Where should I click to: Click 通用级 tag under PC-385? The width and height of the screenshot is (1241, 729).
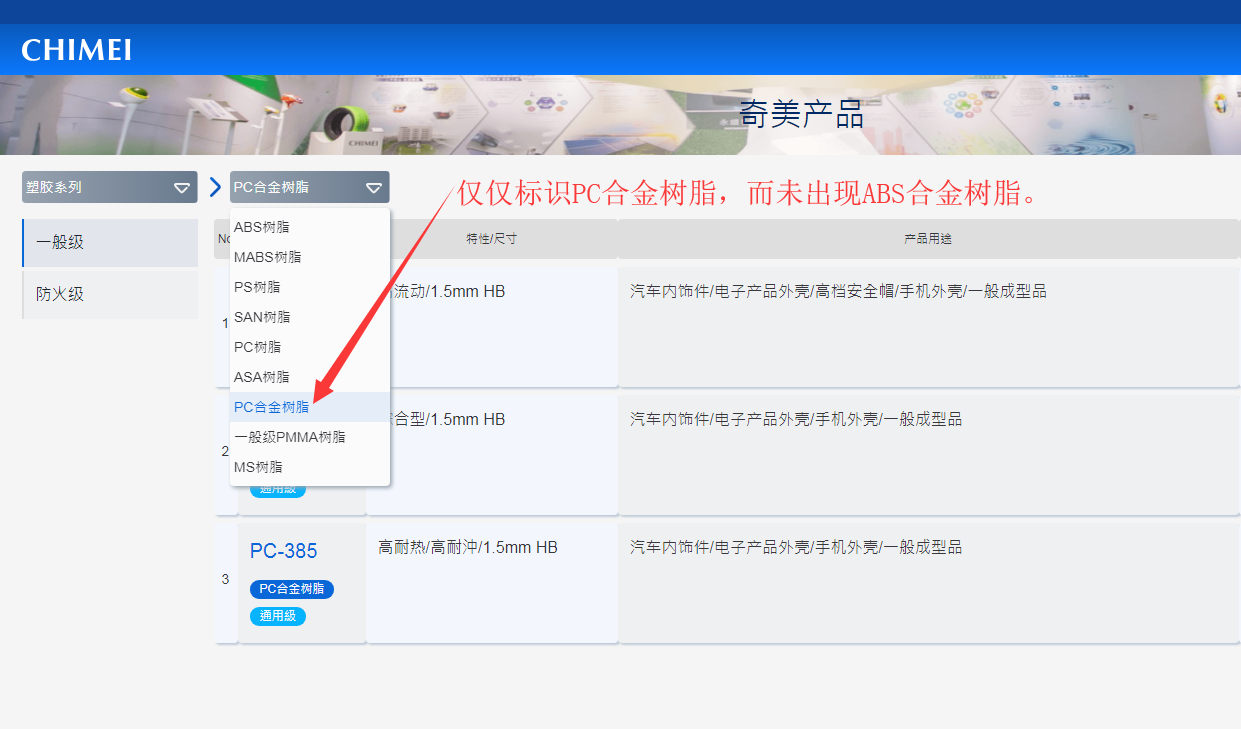pyautogui.click(x=277, y=616)
